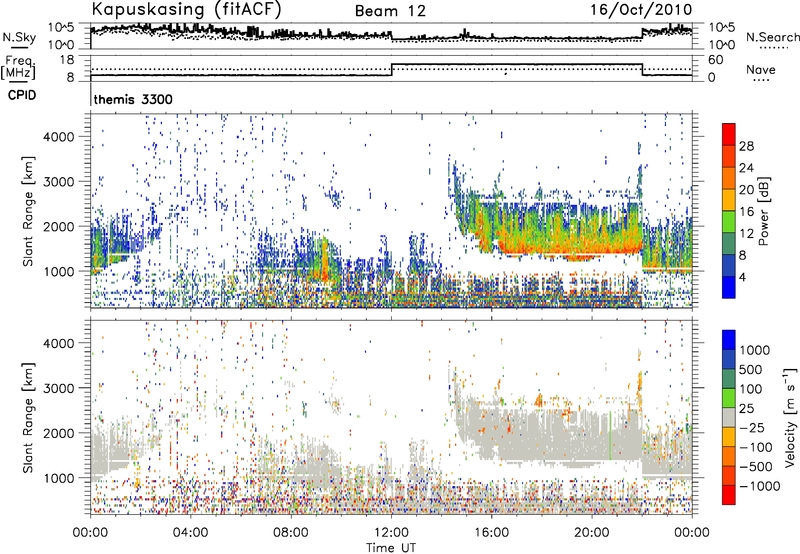Viewport: 800px width, 554px height.
Task: Click the gray segment of velocity colorbar
Action: (x=729, y=417)
